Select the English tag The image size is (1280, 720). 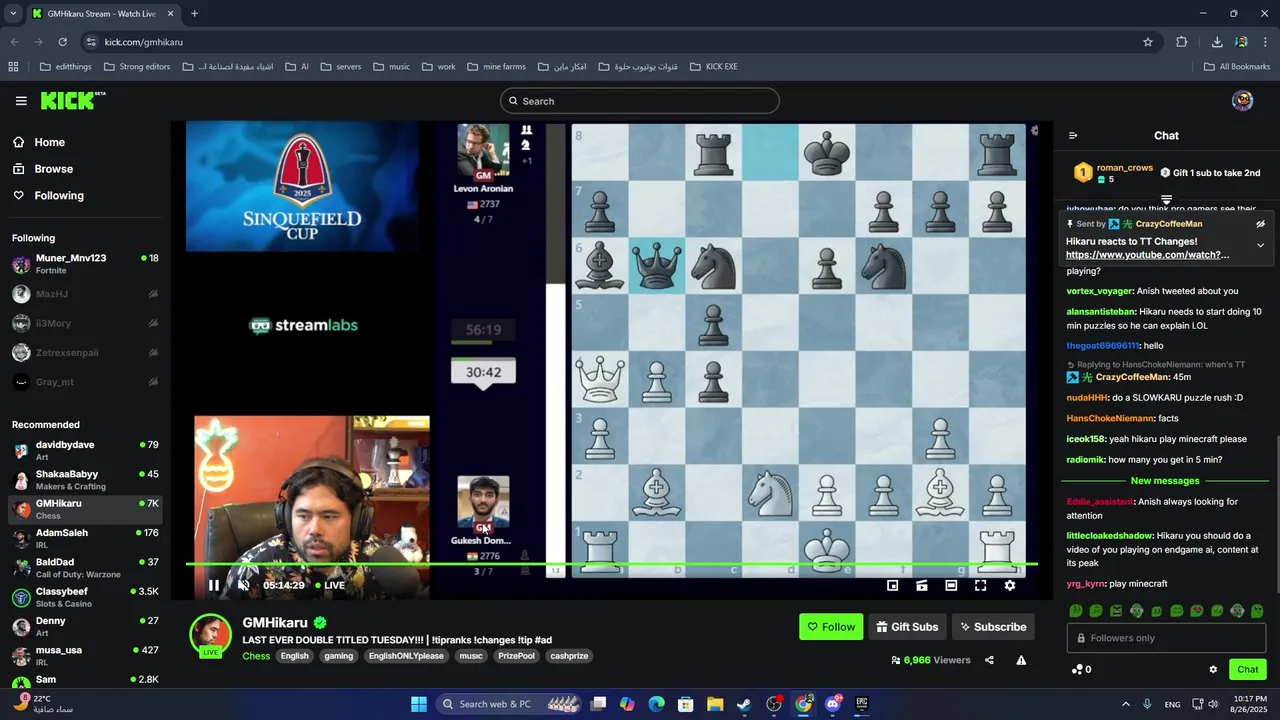tap(294, 656)
